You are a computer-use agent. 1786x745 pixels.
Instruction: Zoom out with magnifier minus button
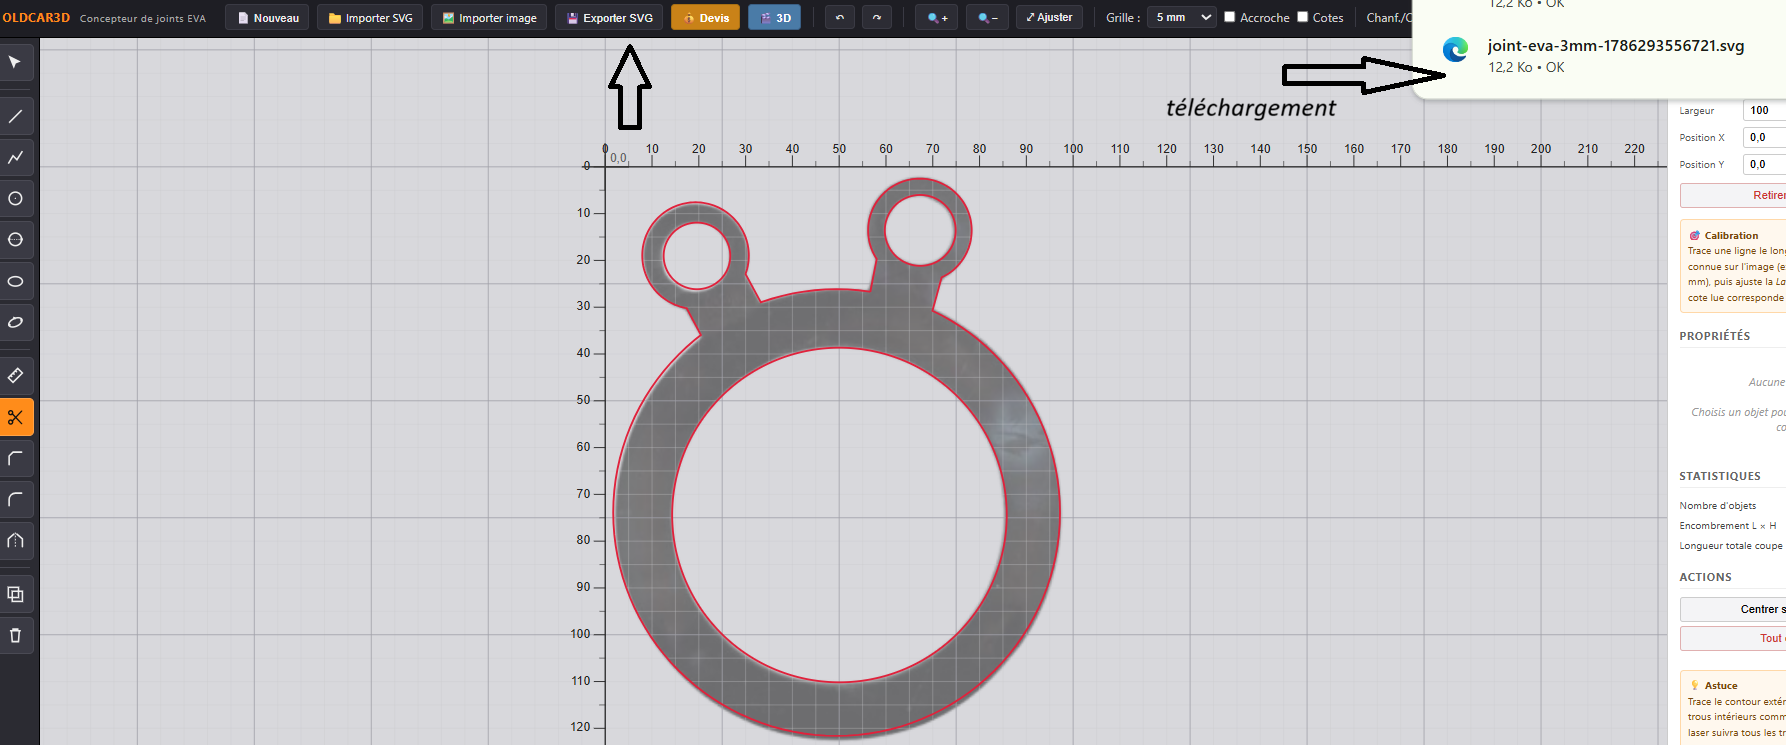pos(988,18)
